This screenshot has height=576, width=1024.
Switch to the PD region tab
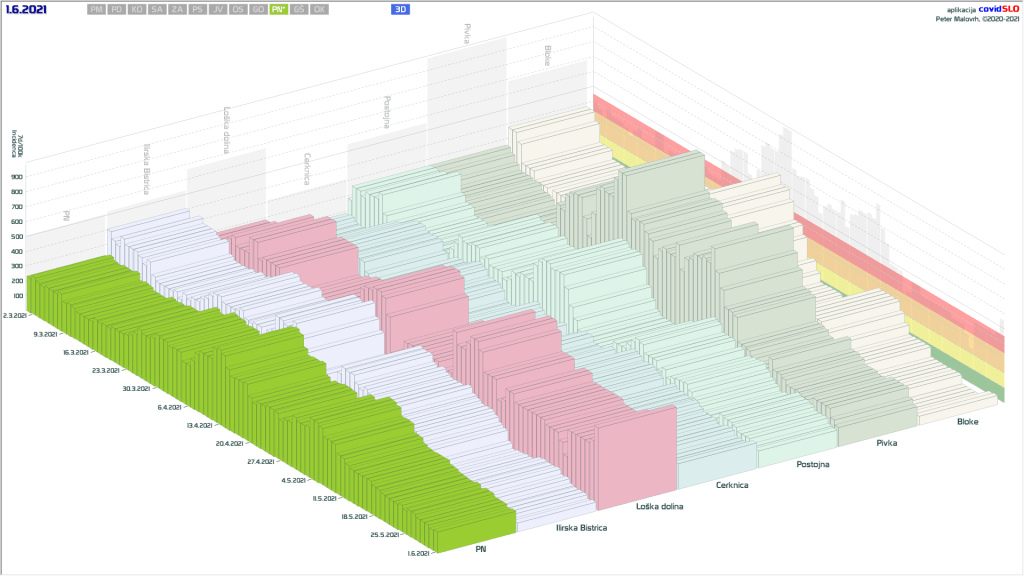(117, 9)
